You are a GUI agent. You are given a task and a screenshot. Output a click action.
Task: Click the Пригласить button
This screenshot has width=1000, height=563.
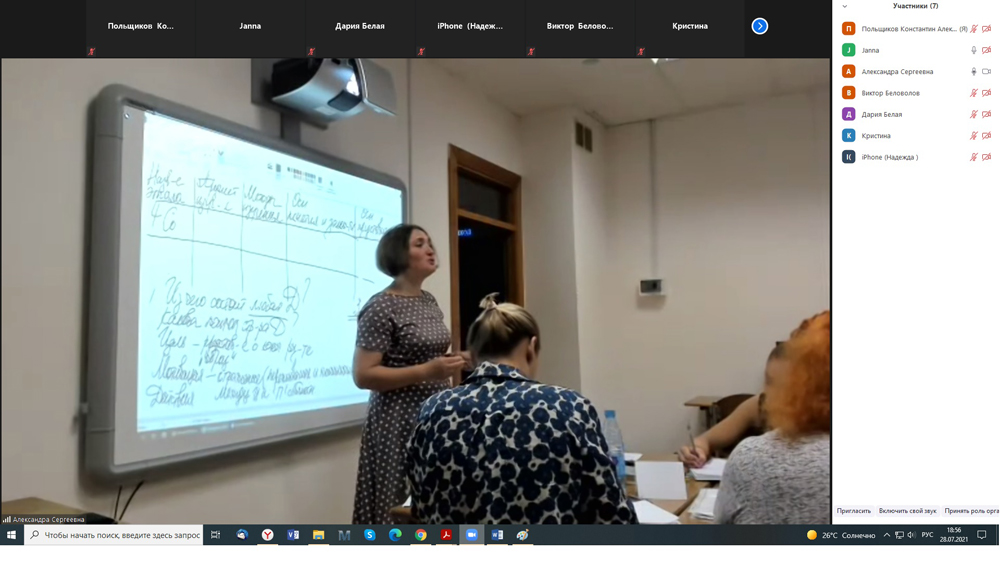(854, 511)
